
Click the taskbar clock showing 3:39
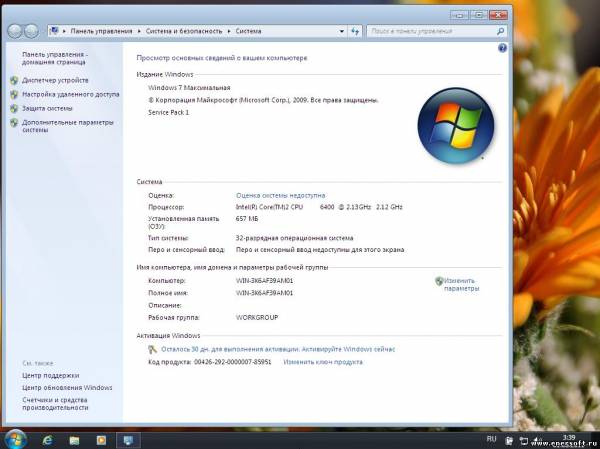[569, 437]
